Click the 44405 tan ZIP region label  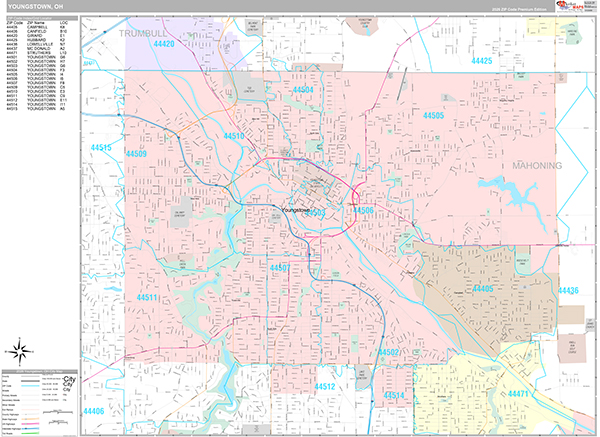click(483, 289)
